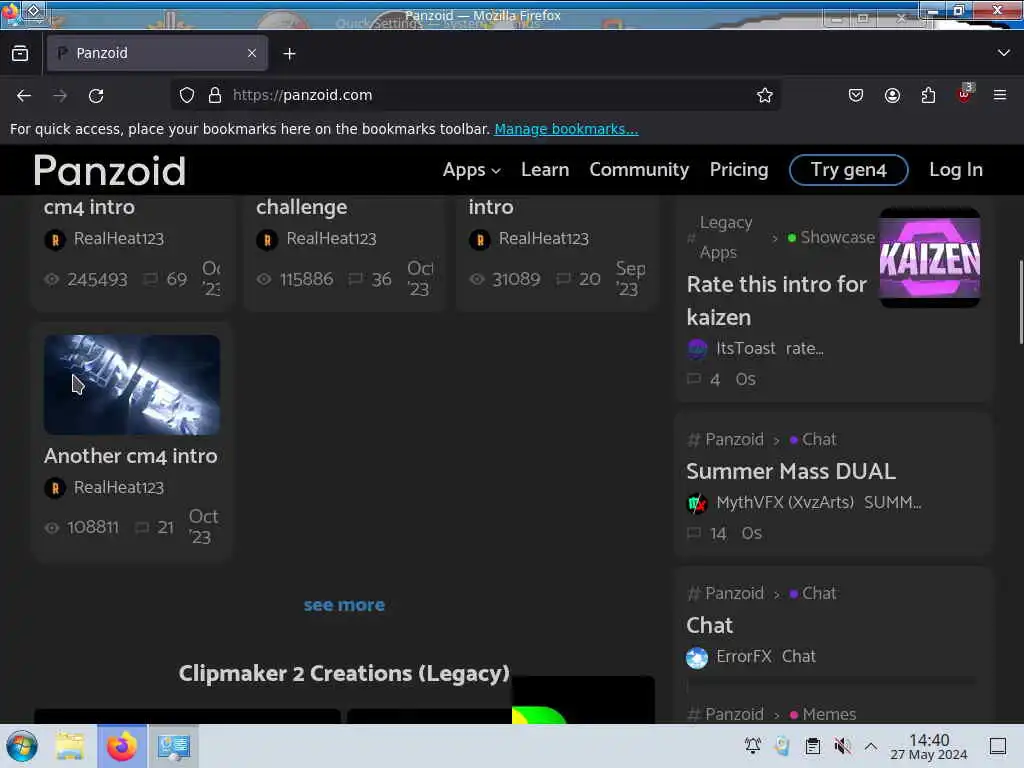Viewport: 1024px width, 768px height.
Task: Click RealHeat123 avatar on challenge card
Action: pos(267,240)
